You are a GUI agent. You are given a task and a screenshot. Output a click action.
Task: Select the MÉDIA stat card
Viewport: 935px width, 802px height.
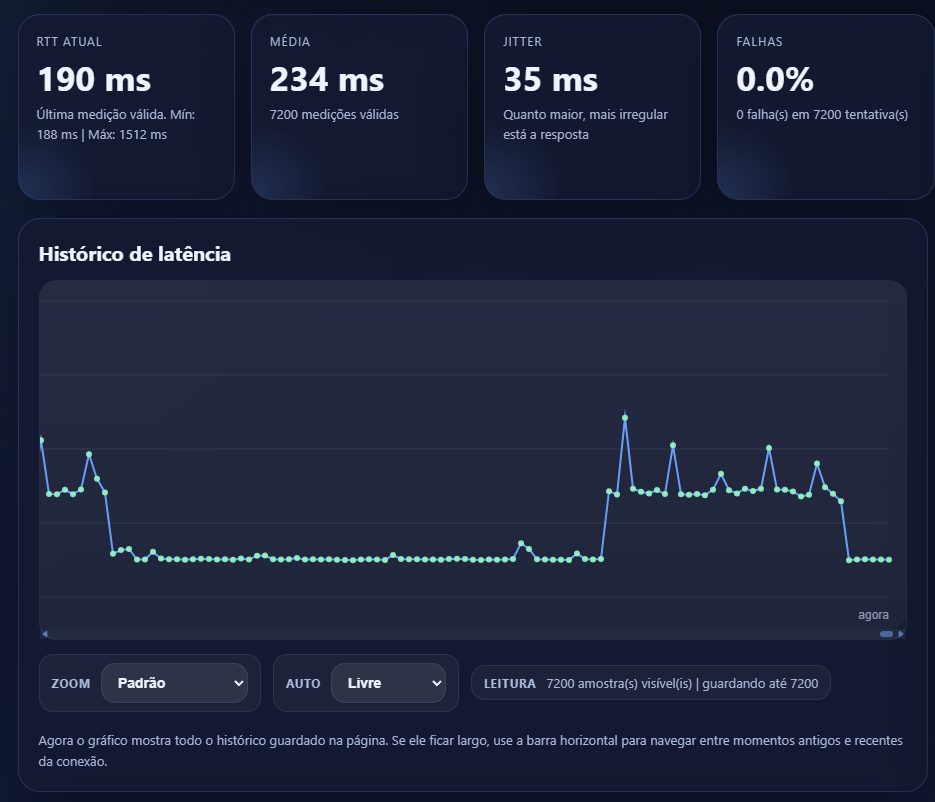[x=359, y=105]
